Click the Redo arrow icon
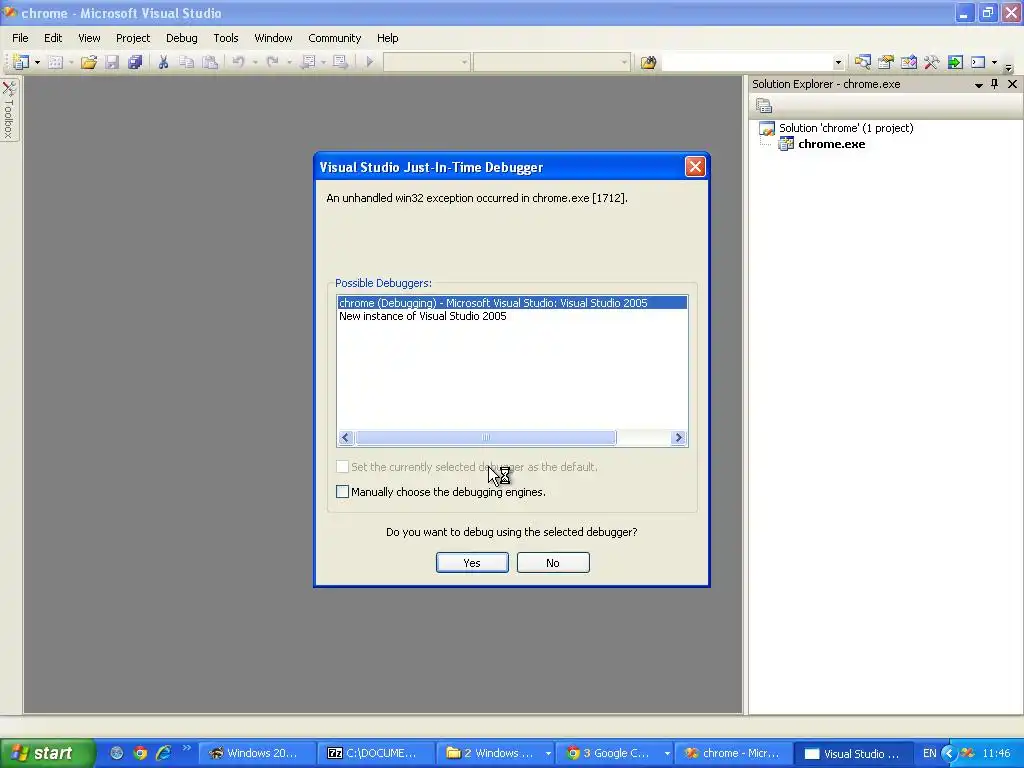1024x768 pixels. 272,62
